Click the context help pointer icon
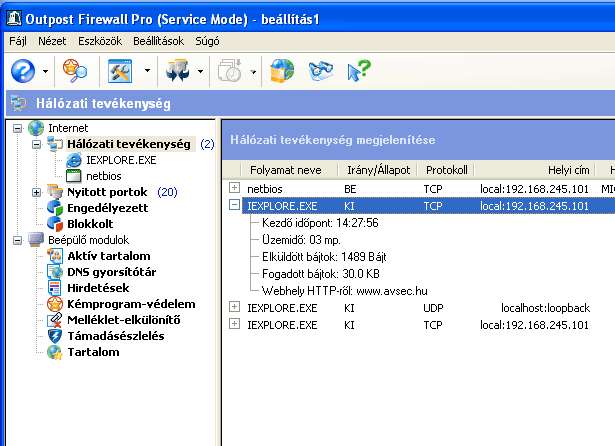615x446 pixels. [x=358, y=71]
